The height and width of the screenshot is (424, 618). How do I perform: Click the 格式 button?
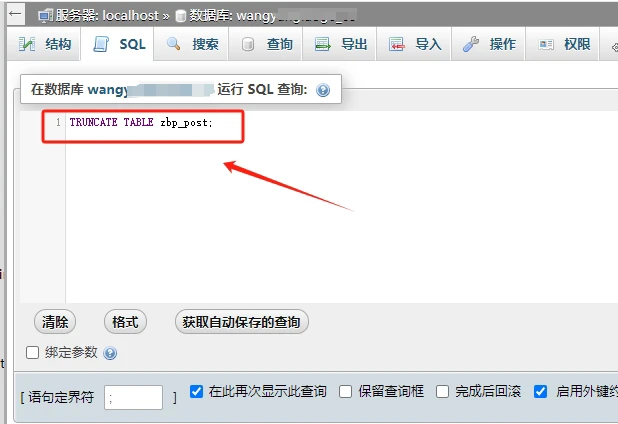[125, 322]
